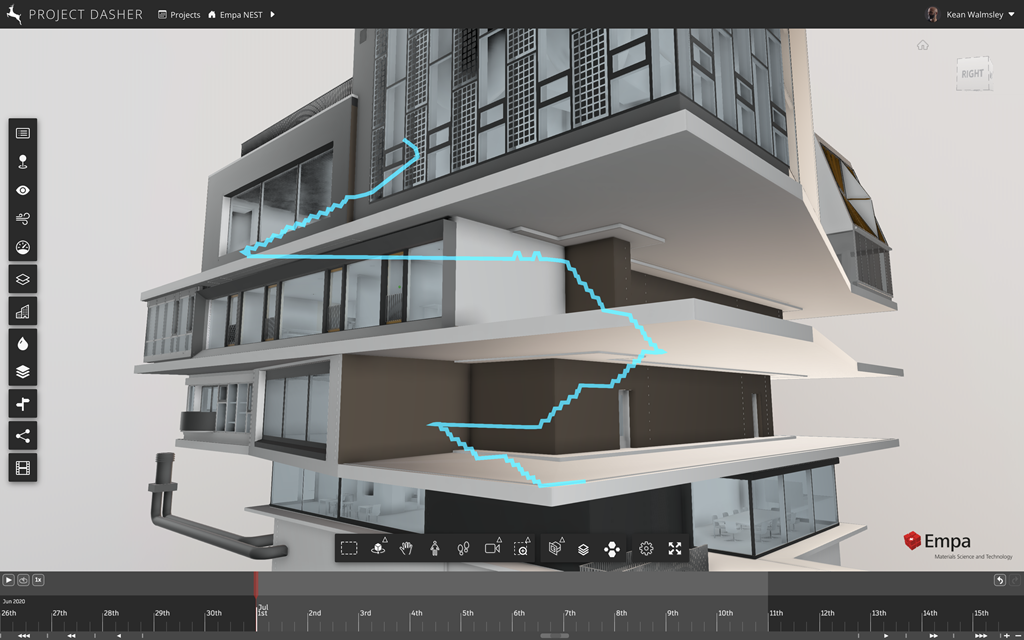Toggle the timeline loop button
Screen dimensions: 1024x640
tap(22, 579)
